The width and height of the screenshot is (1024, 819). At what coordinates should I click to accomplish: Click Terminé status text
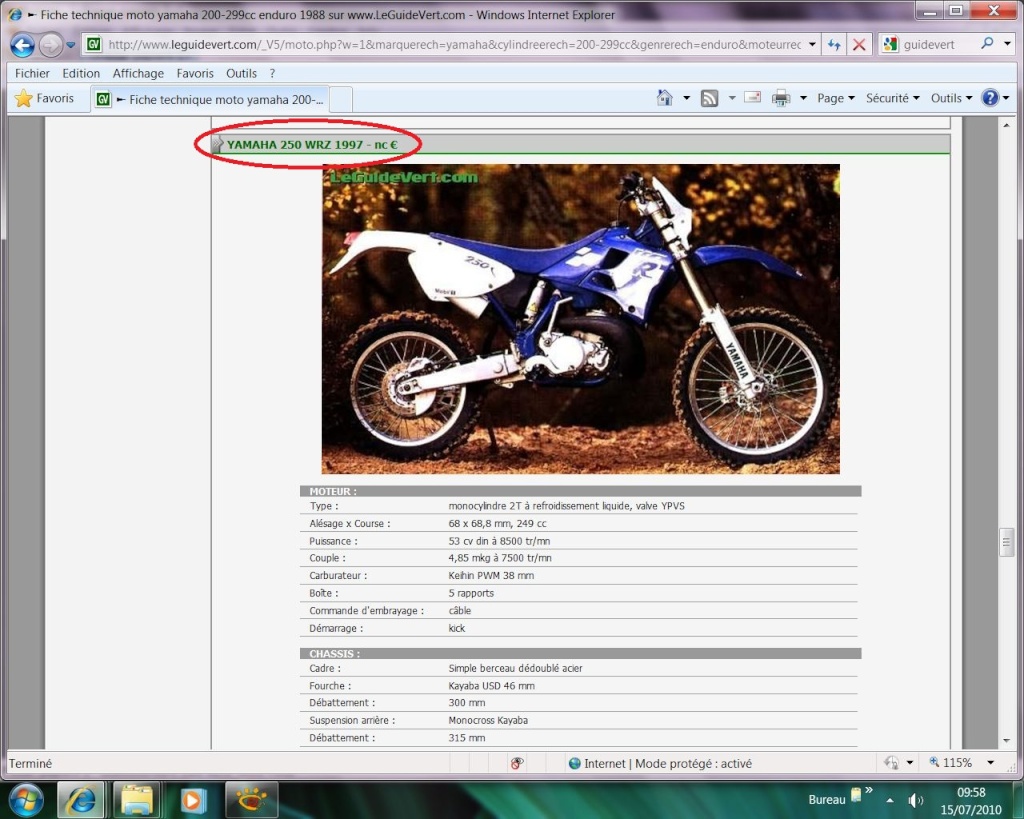click(x=30, y=763)
